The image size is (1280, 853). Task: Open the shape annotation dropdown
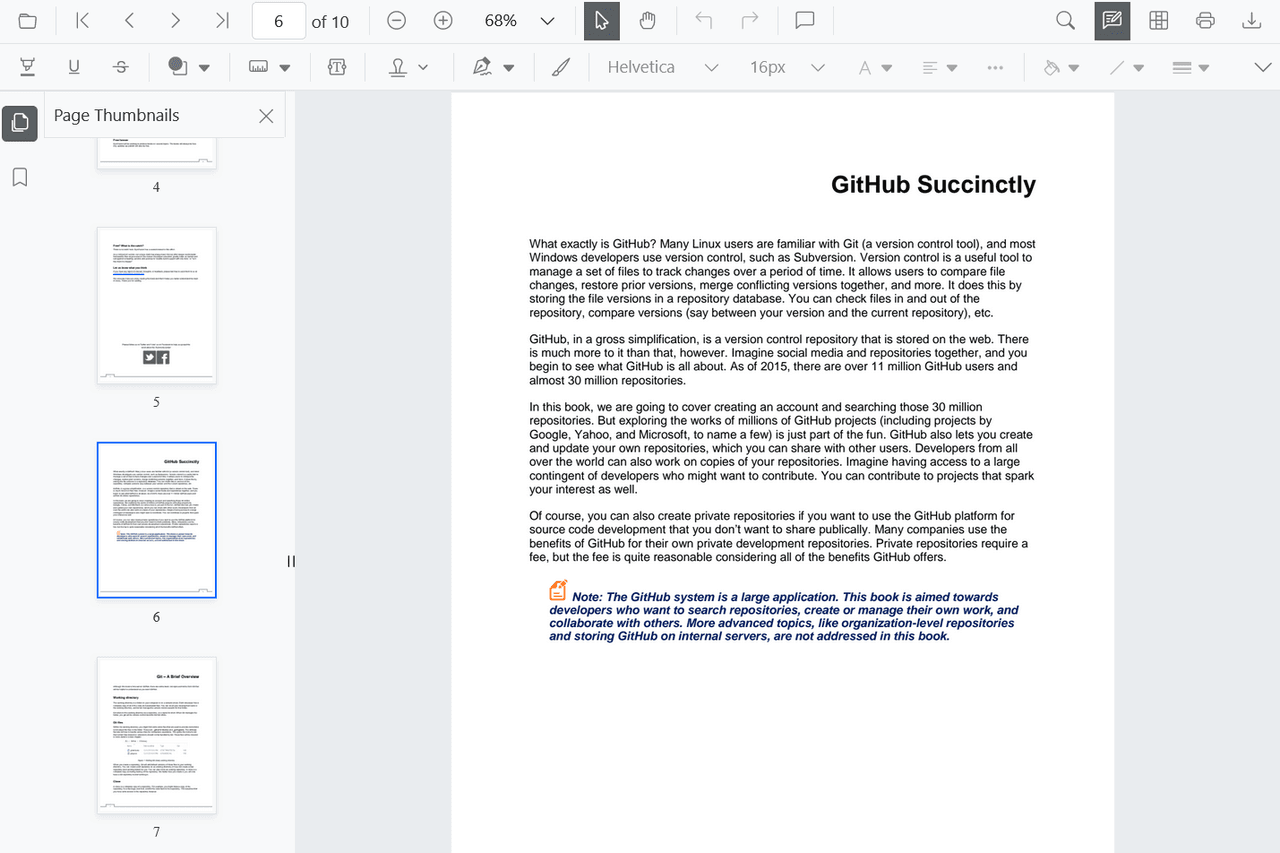[x=188, y=67]
